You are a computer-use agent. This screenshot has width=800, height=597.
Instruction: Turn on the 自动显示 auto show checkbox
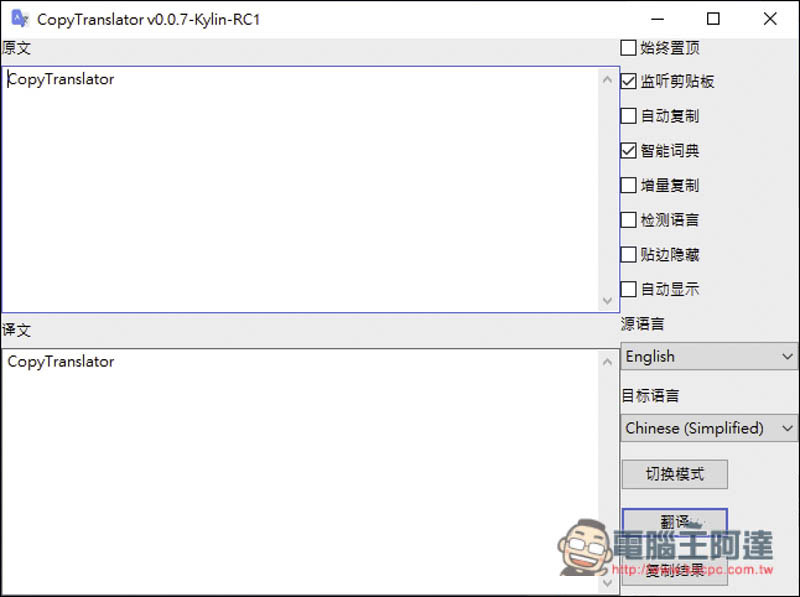coord(629,289)
